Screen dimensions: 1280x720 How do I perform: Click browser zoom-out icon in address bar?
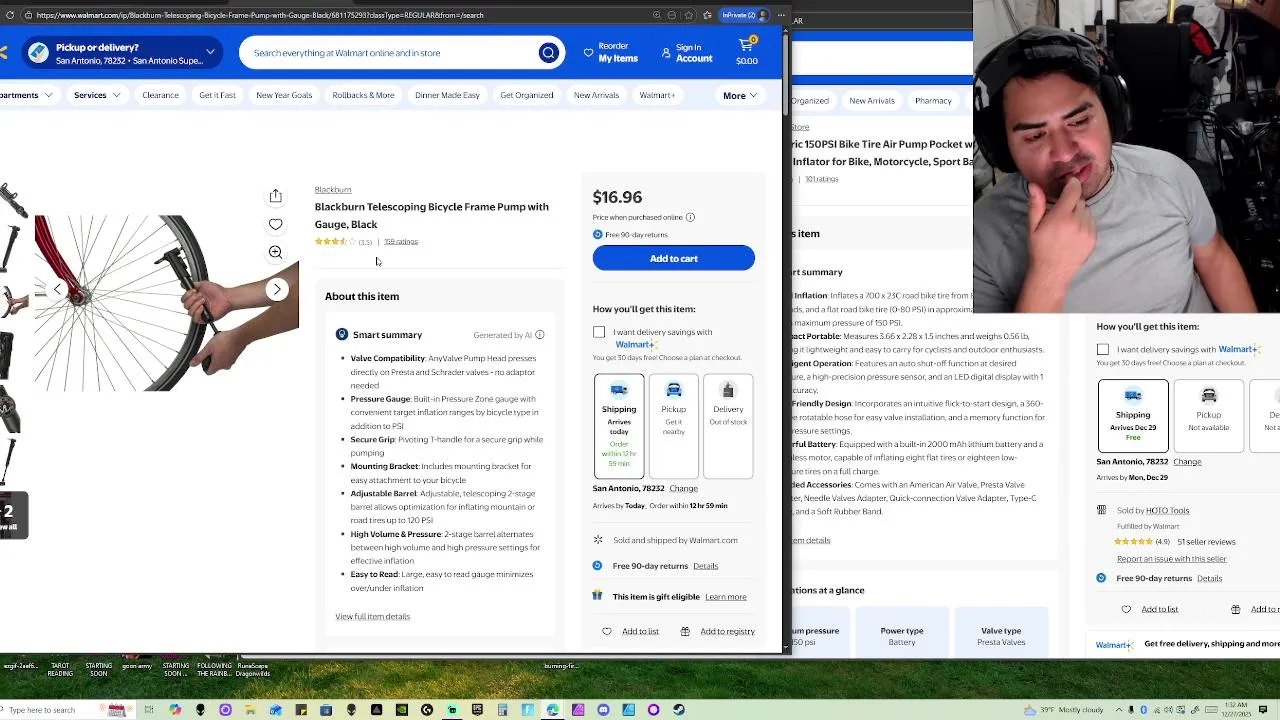tap(671, 15)
